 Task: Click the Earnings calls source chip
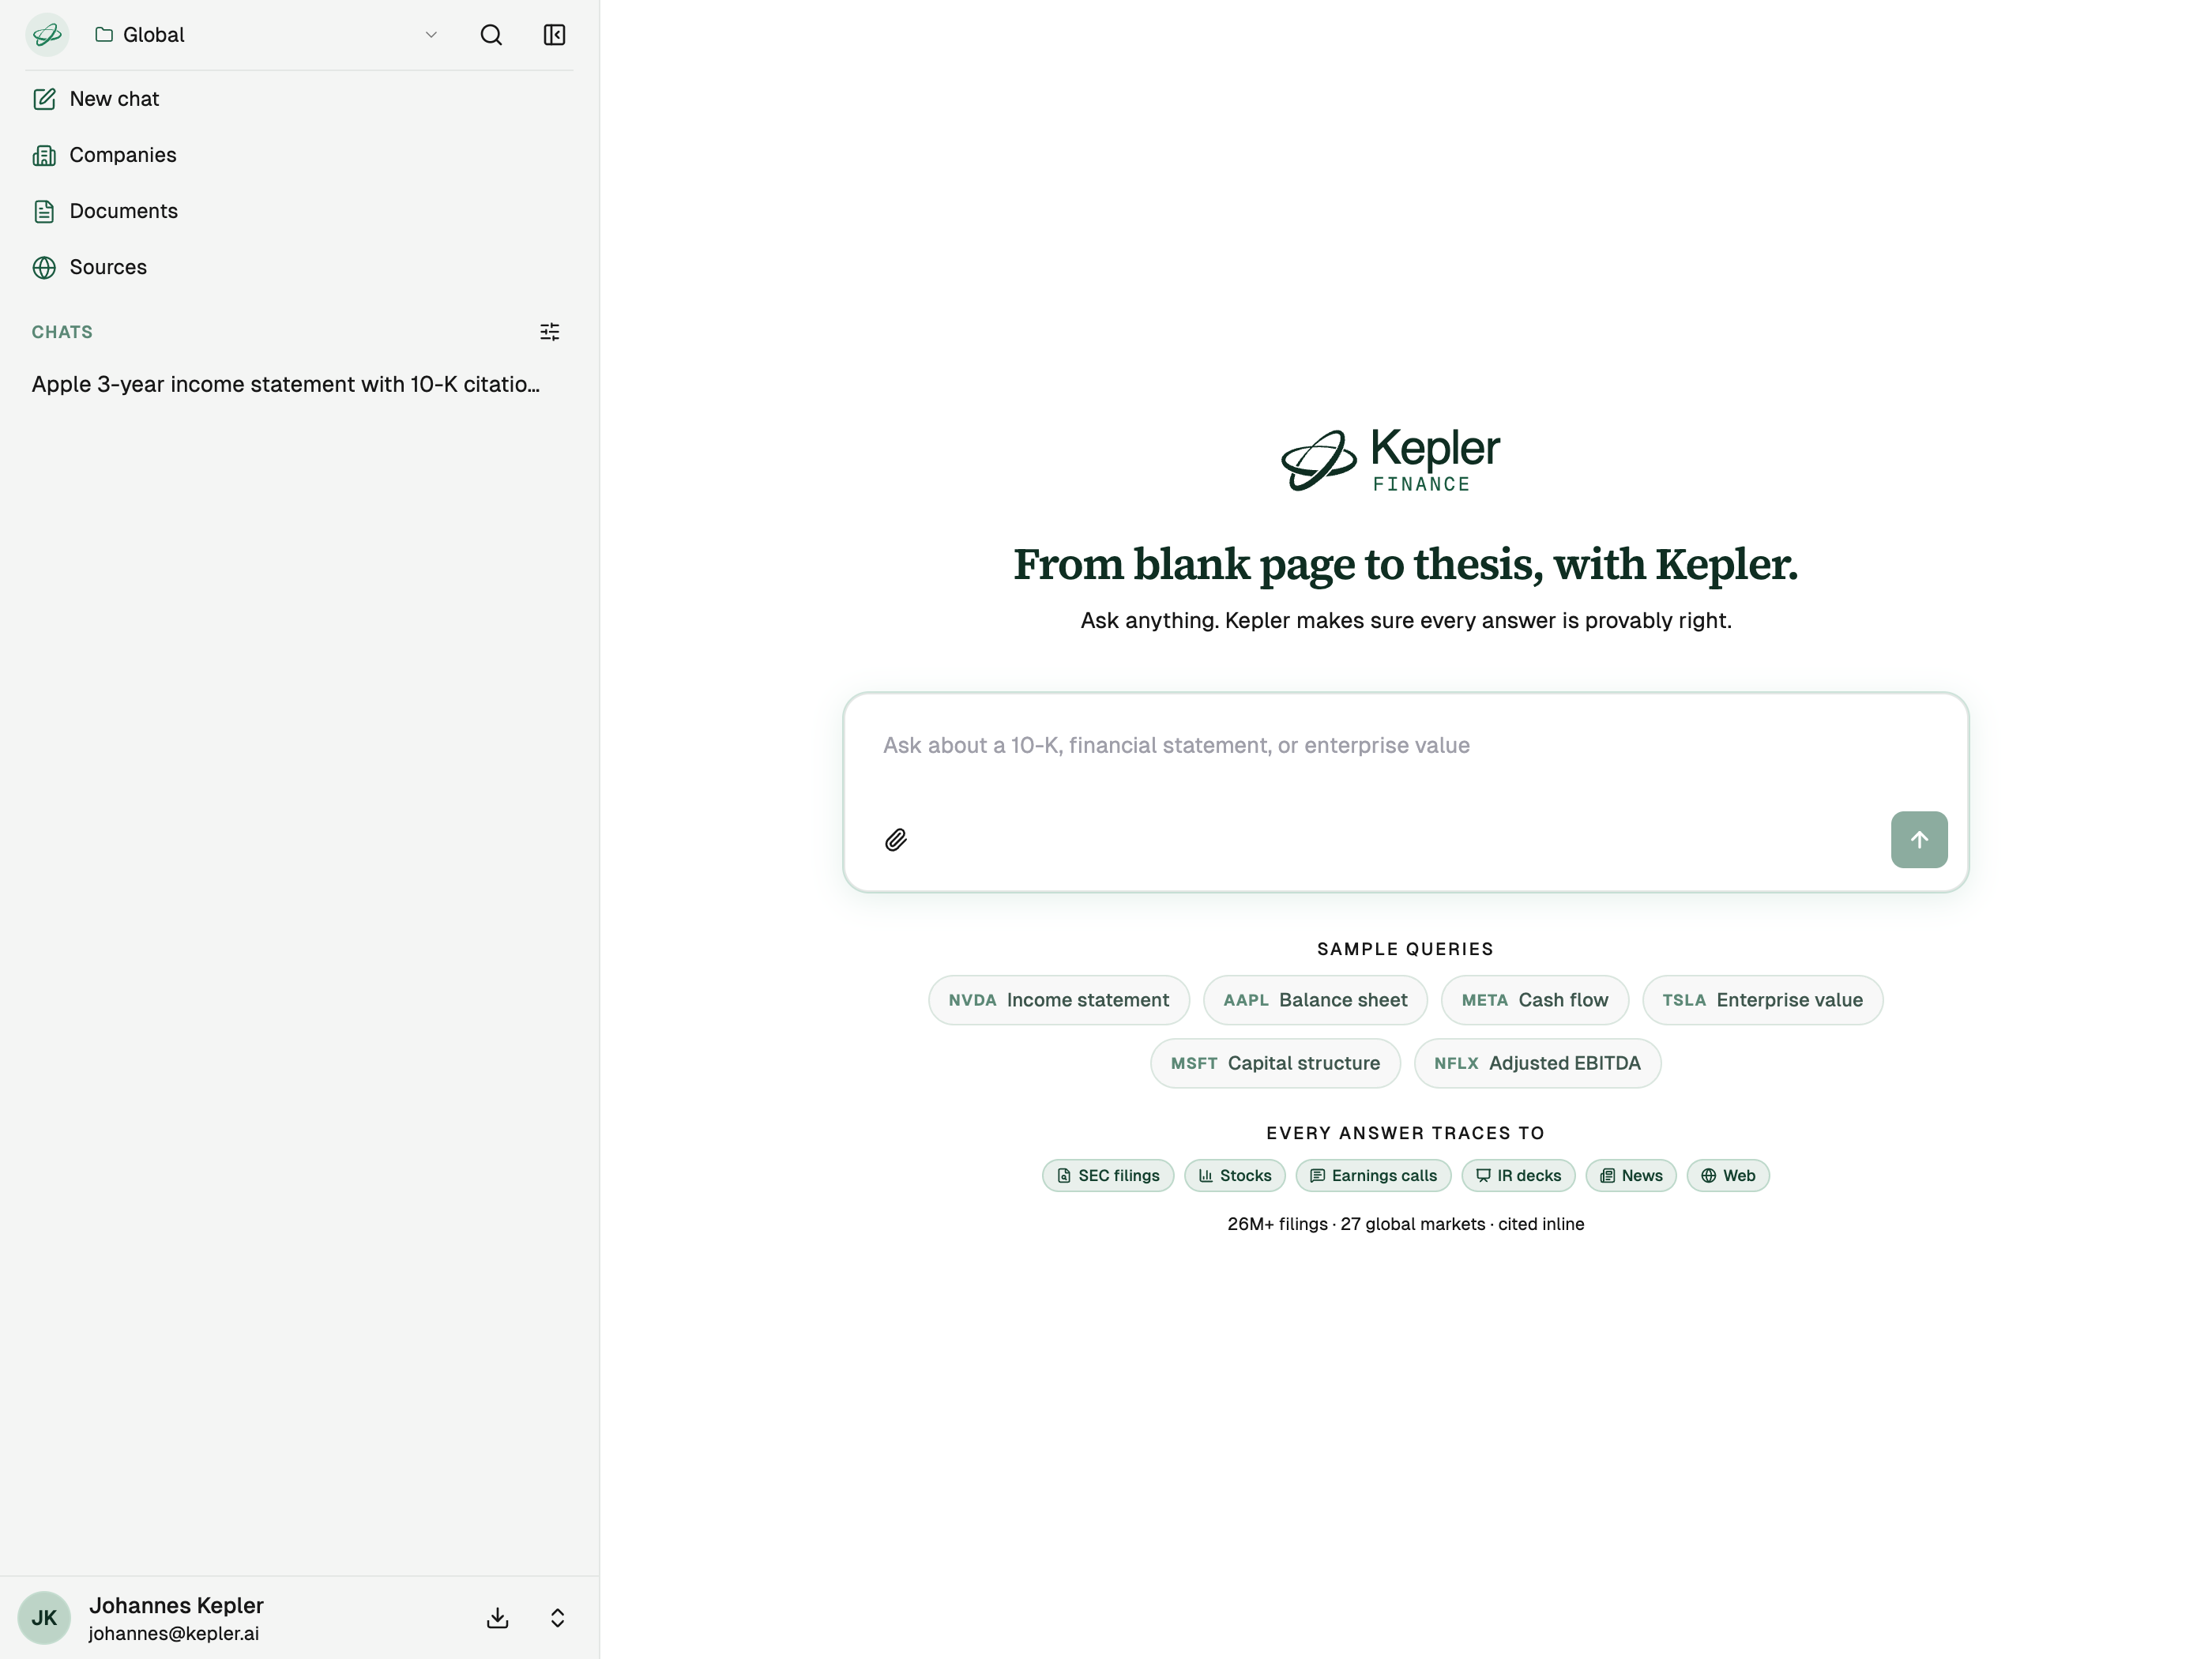tap(1373, 1175)
